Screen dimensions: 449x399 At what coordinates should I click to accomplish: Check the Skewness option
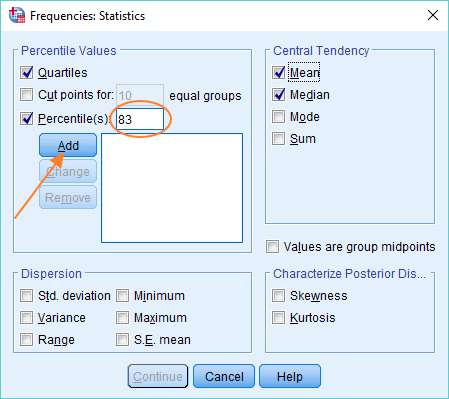pos(278,295)
